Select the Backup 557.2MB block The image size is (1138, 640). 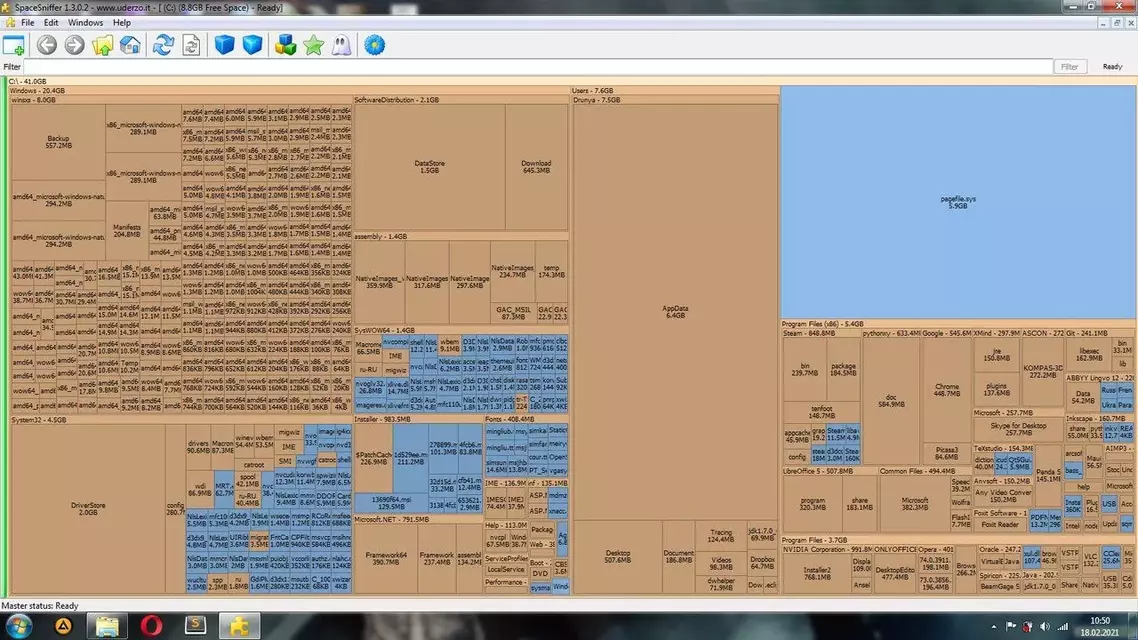coord(58,141)
